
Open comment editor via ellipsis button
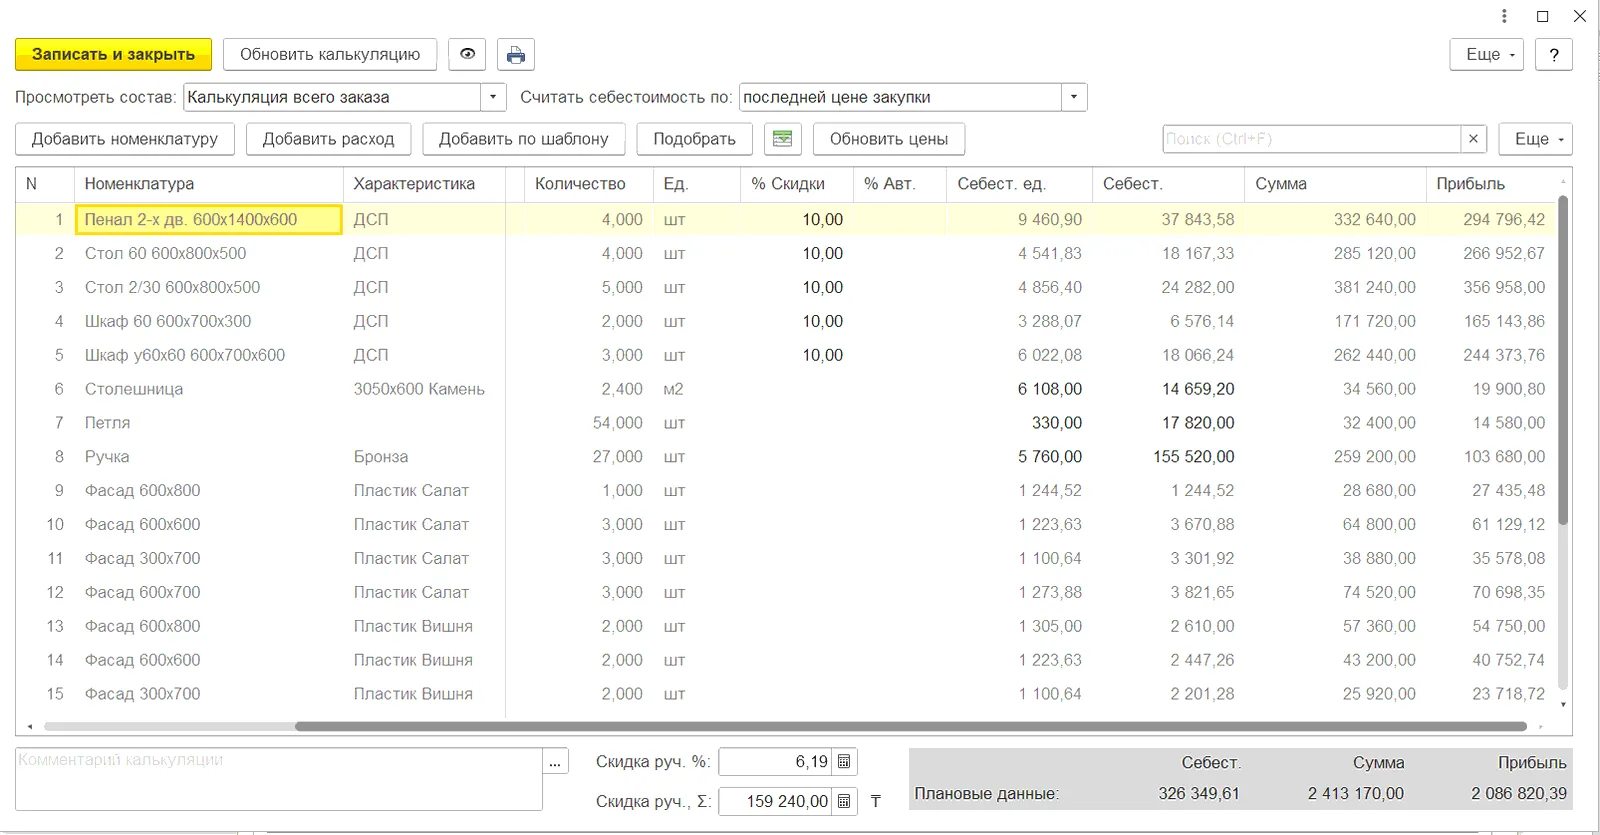[x=555, y=762]
